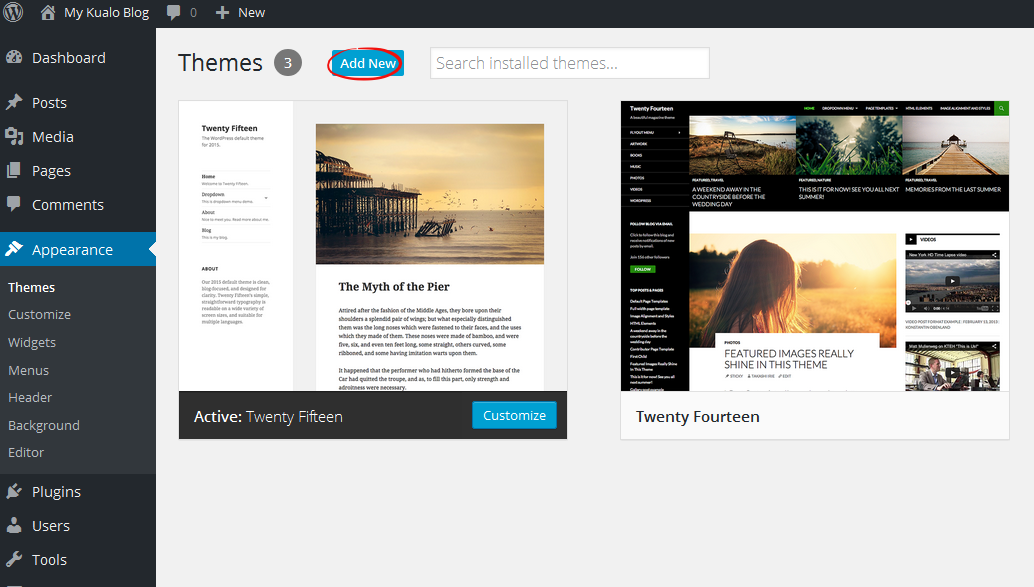
Task: Click the Tools wrench icon
Action: pos(14,559)
